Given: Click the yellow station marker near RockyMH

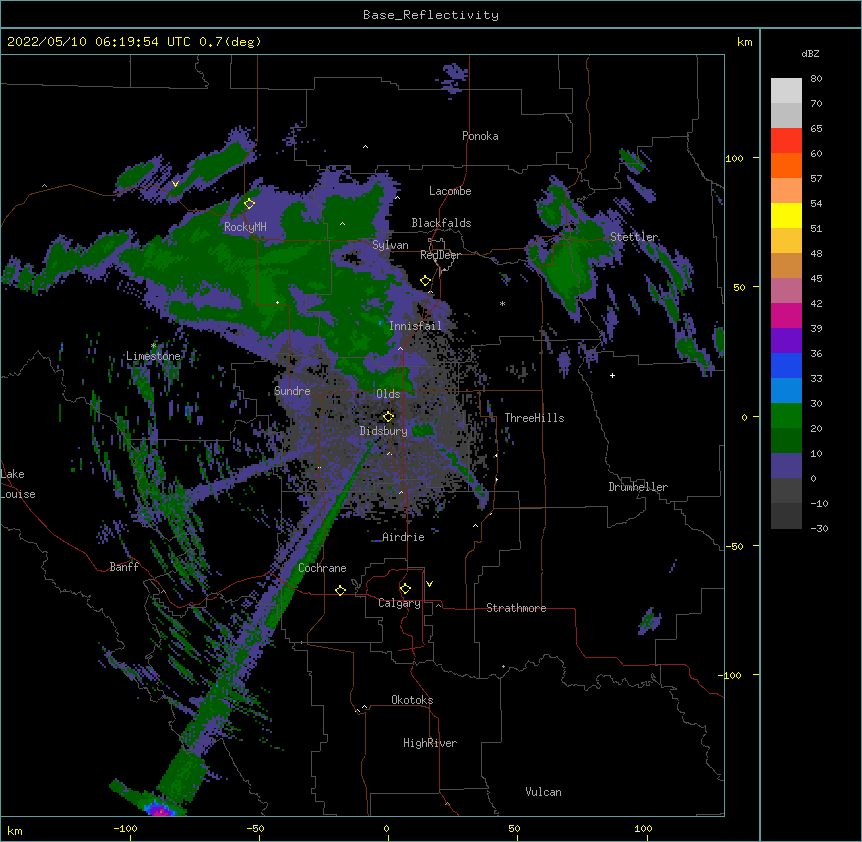Looking at the screenshot, I should pos(249,203).
